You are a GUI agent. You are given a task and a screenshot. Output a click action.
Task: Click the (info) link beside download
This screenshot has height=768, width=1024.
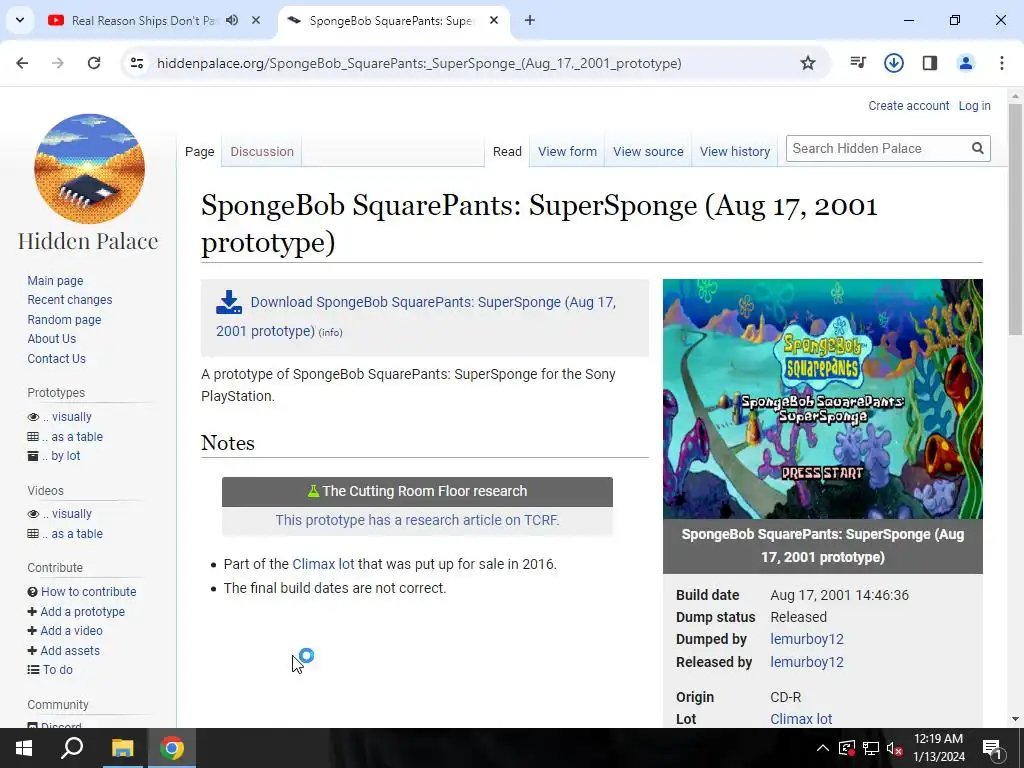point(330,332)
